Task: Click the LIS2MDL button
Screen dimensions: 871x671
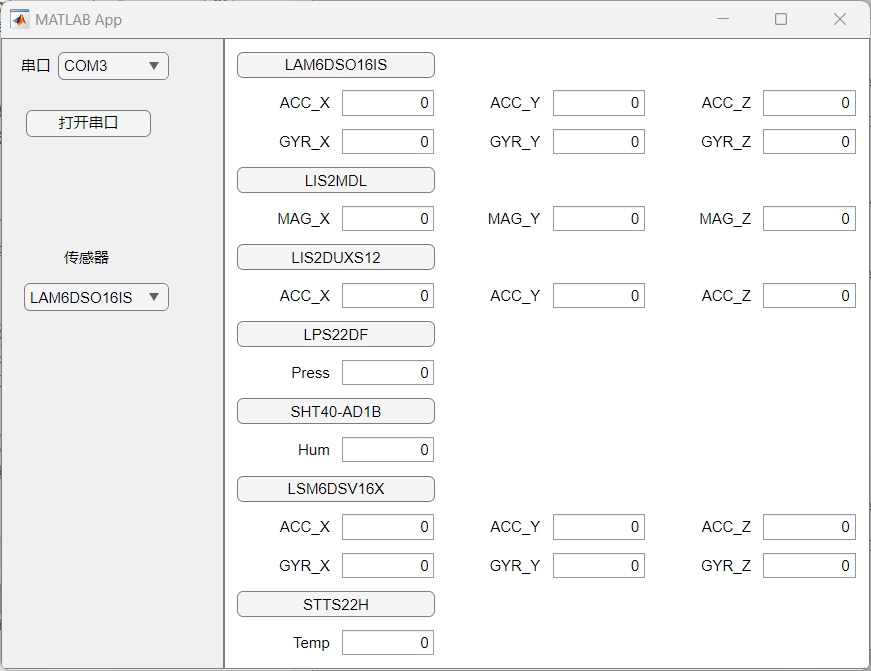Action: [336, 181]
